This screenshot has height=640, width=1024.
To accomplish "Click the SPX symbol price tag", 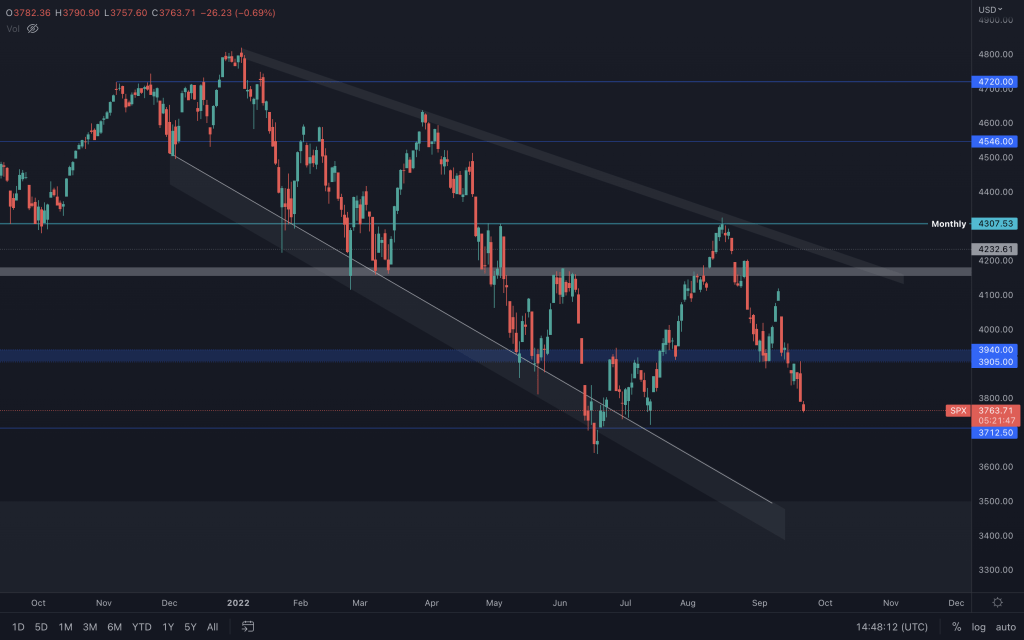I will pyautogui.click(x=958, y=411).
